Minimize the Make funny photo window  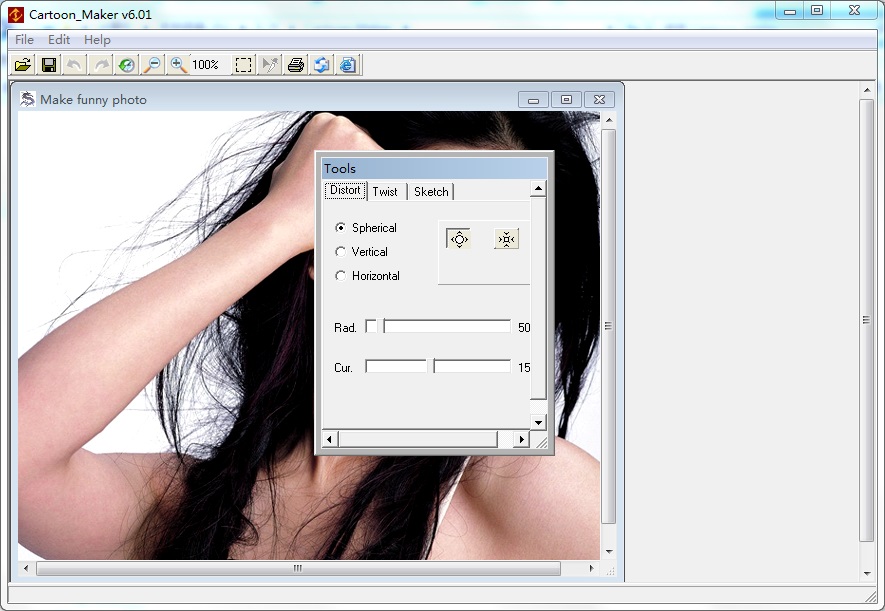click(533, 100)
